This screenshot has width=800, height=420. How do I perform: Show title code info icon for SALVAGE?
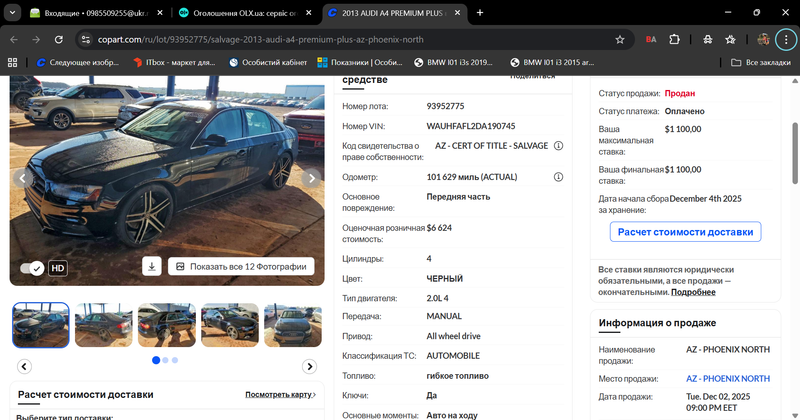559,146
